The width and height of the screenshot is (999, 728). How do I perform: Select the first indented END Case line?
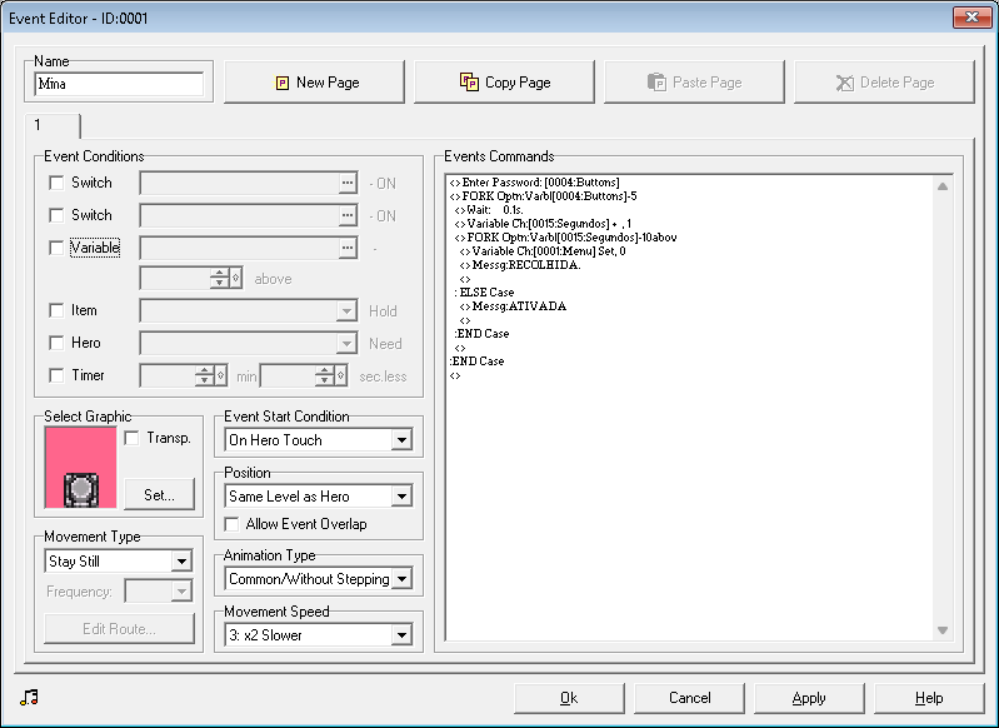pyautogui.click(x=482, y=334)
